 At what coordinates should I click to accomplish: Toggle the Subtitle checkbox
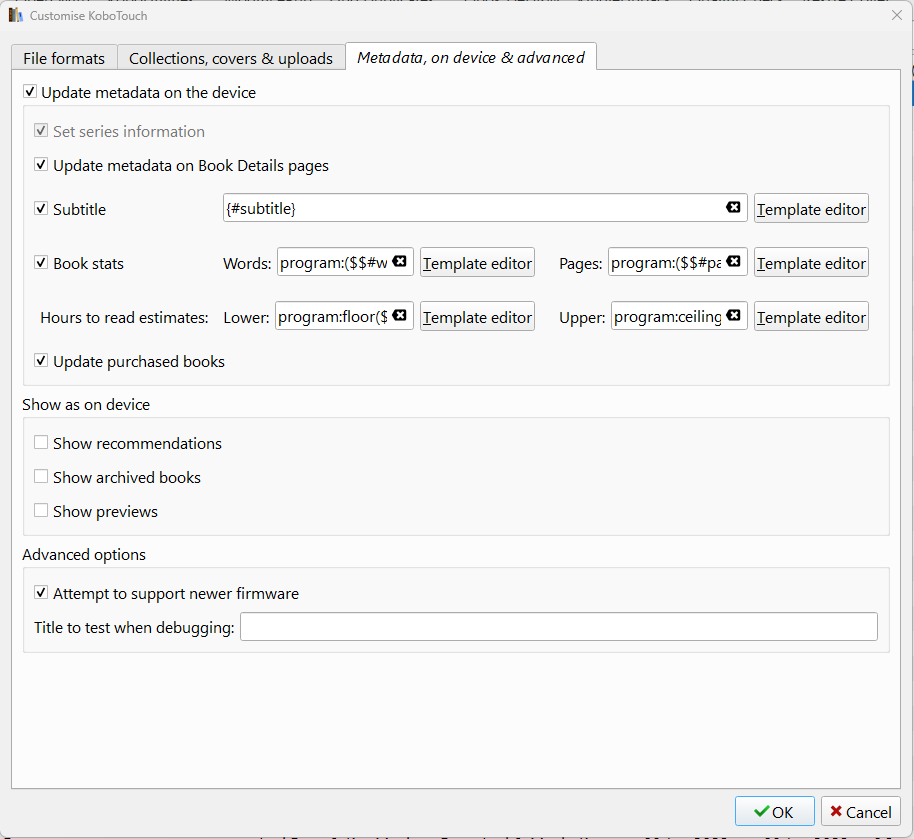click(x=41, y=209)
